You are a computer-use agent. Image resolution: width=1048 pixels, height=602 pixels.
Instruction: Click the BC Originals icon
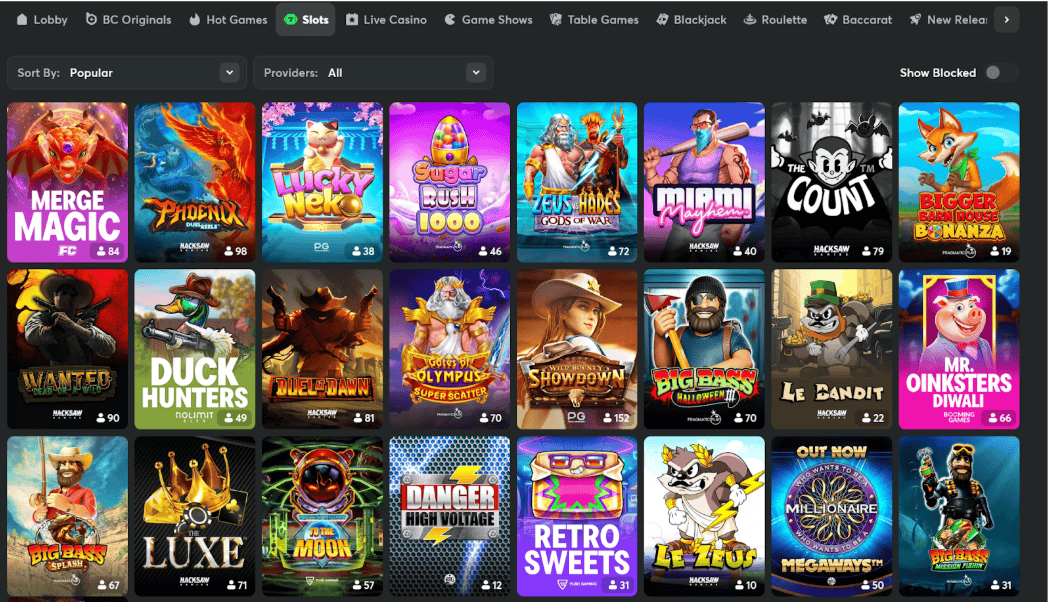point(92,19)
